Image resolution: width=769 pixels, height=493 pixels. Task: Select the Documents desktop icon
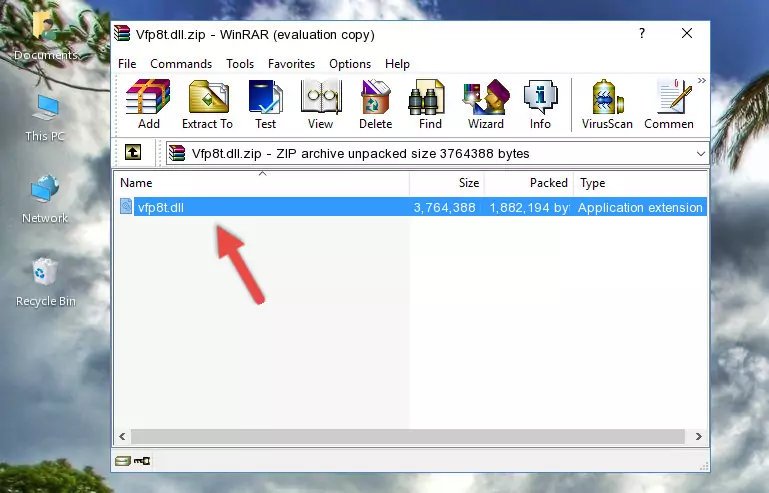pos(46,37)
